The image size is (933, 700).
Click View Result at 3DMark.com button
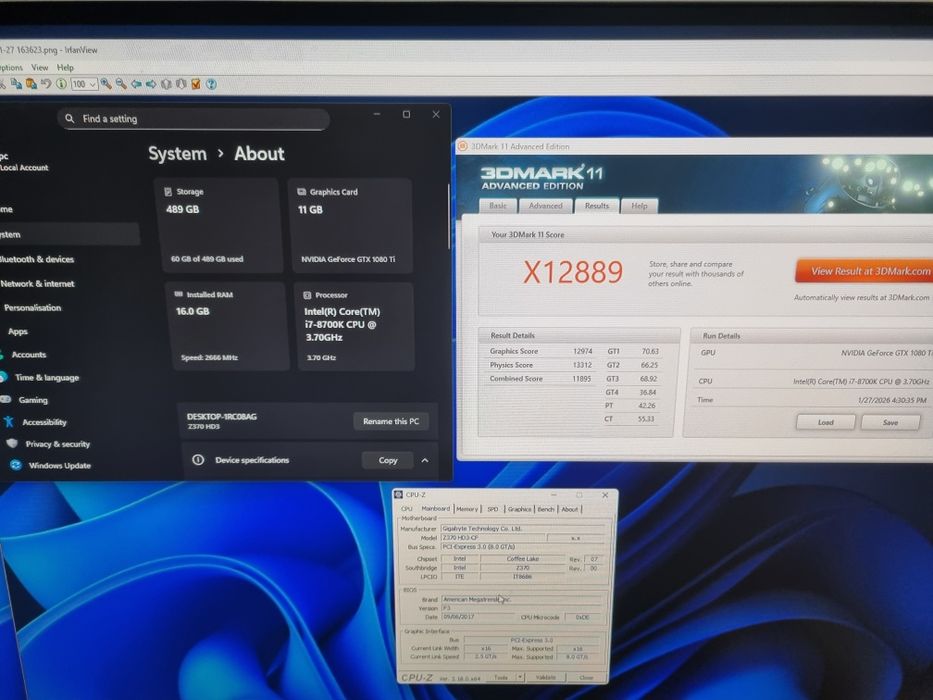tap(865, 271)
